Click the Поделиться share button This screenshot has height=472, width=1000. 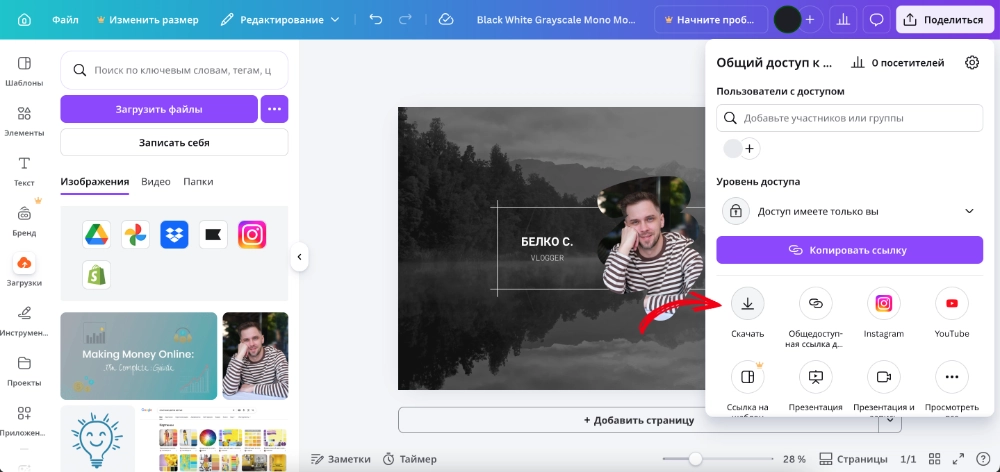(x=945, y=20)
